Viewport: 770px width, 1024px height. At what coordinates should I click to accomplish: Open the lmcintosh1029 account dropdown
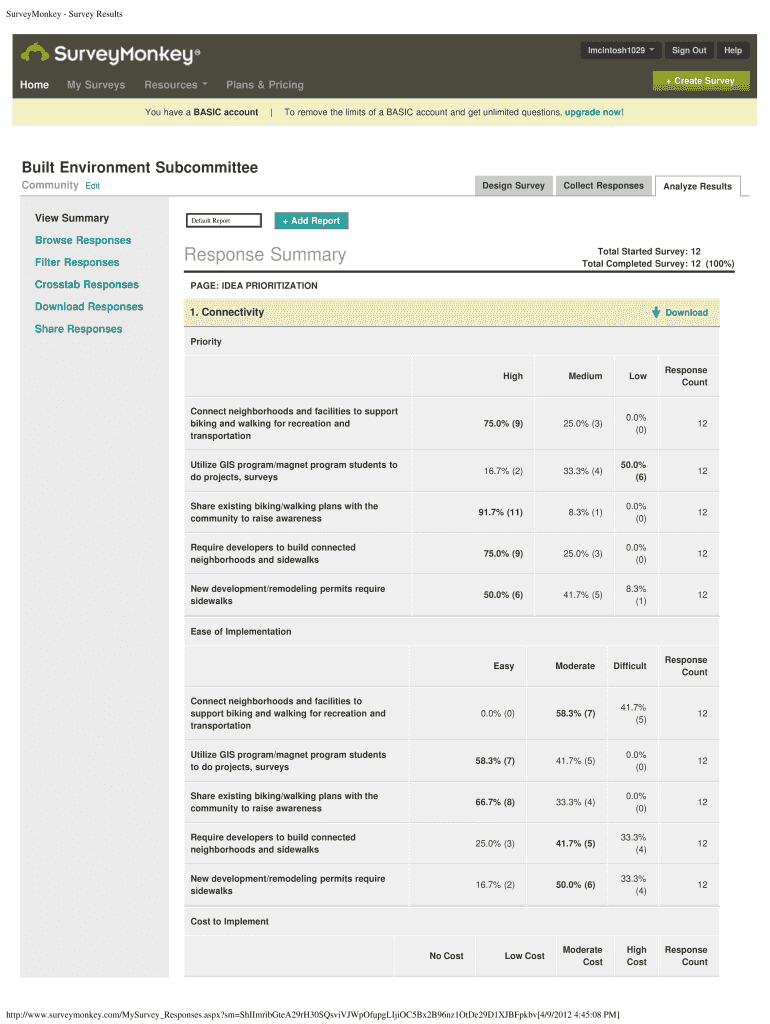tap(621, 50)
